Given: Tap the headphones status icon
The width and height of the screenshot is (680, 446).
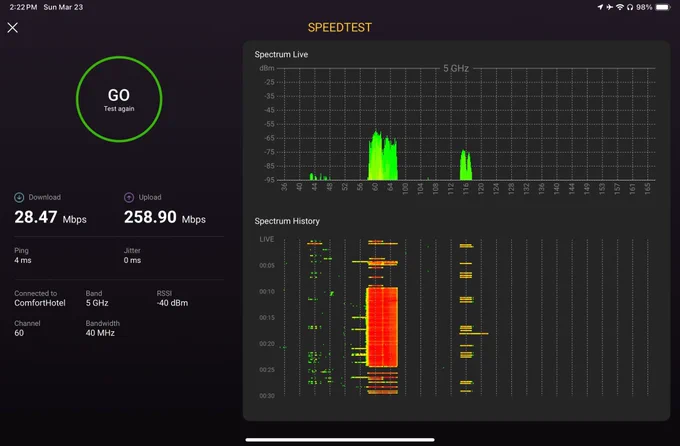Looking at the screenshot, I should [x=630, y=7].
